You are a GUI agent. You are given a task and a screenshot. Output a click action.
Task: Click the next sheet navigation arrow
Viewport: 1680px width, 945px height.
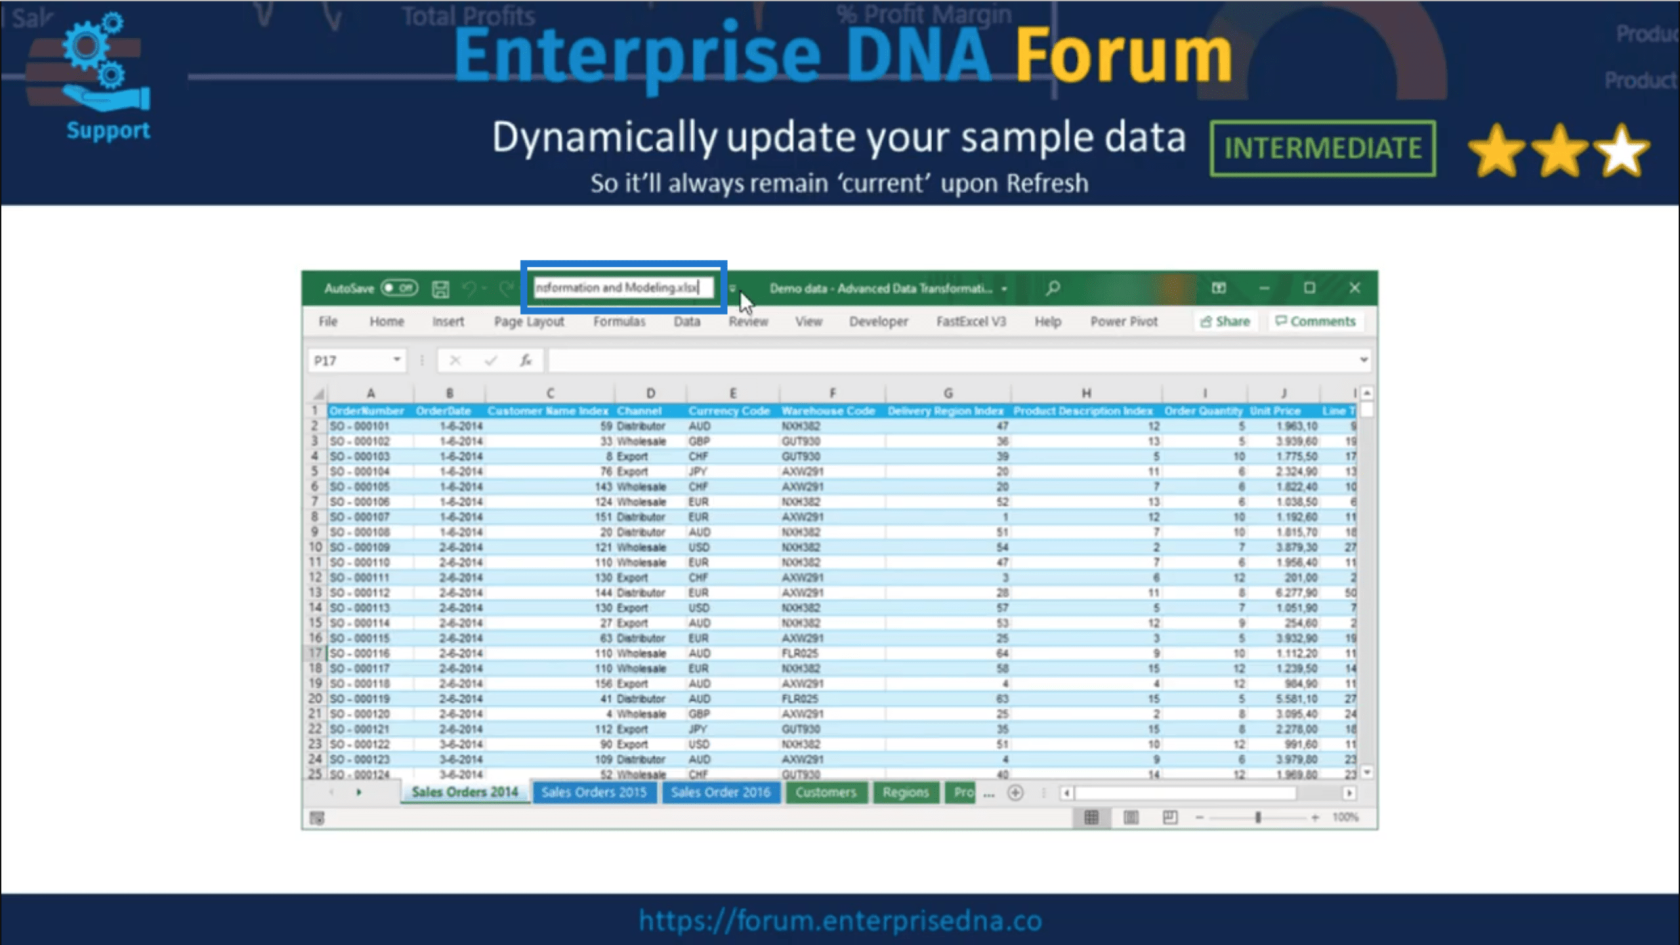359,793
